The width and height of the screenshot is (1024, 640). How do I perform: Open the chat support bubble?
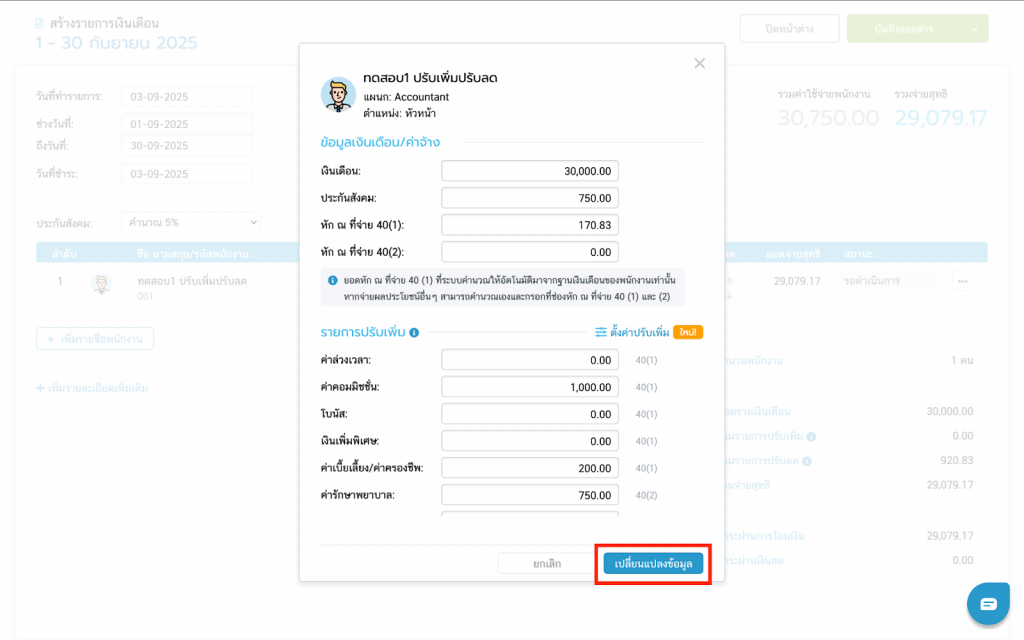(x=988, y=603)
